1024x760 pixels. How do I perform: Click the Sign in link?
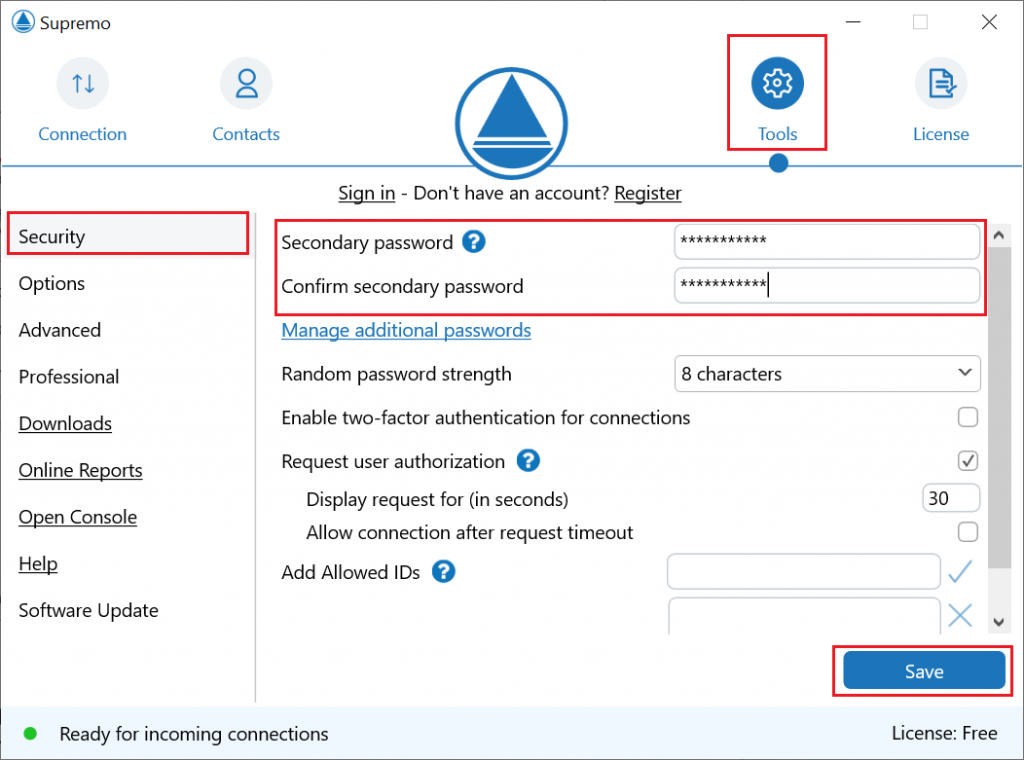tap(366, 193)
